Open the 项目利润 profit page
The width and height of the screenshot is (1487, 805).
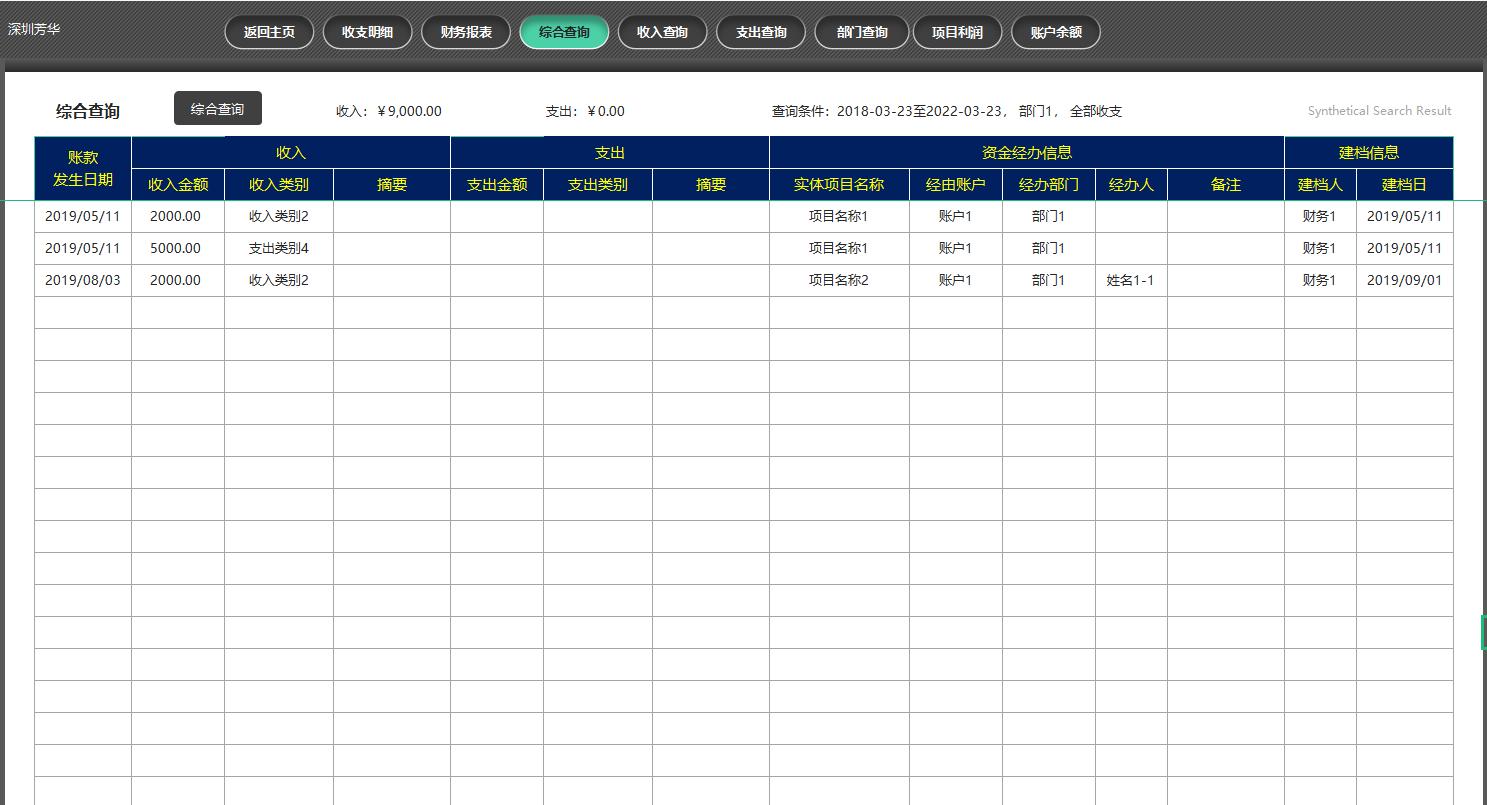coord(957,31)
